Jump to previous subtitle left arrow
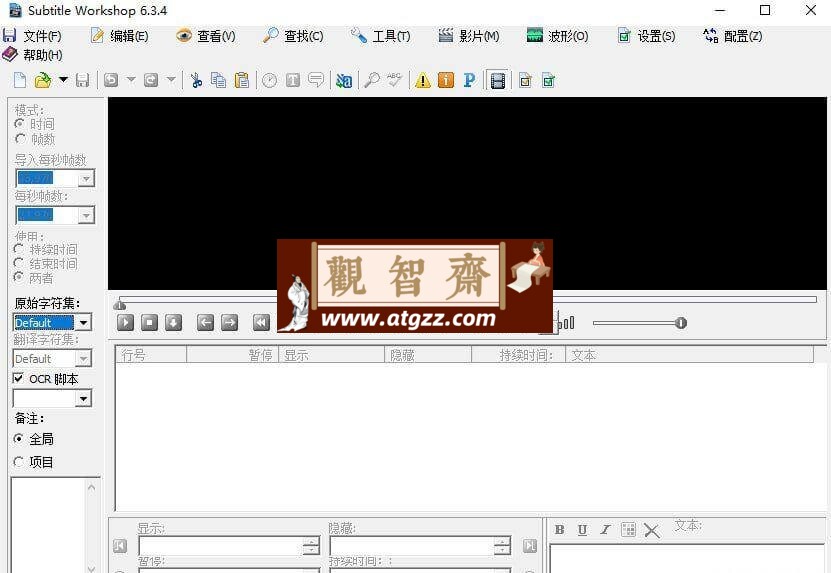Image resolution: width=831 pixels, height=573 pixels. 206,322
